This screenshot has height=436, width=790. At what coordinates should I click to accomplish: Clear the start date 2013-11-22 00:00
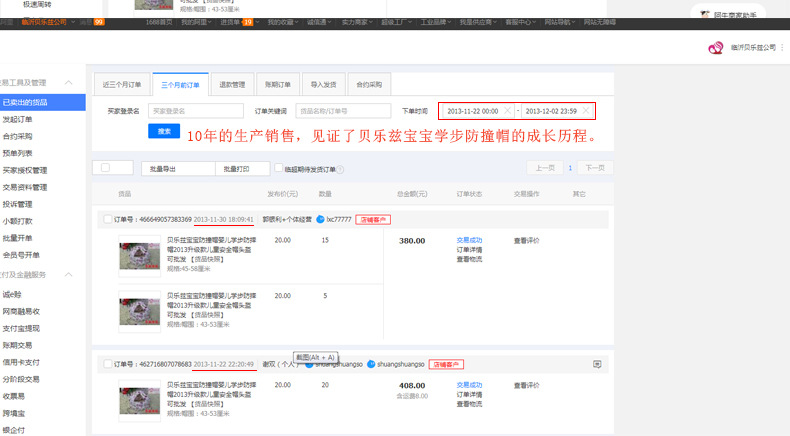[x=507, y=110]
